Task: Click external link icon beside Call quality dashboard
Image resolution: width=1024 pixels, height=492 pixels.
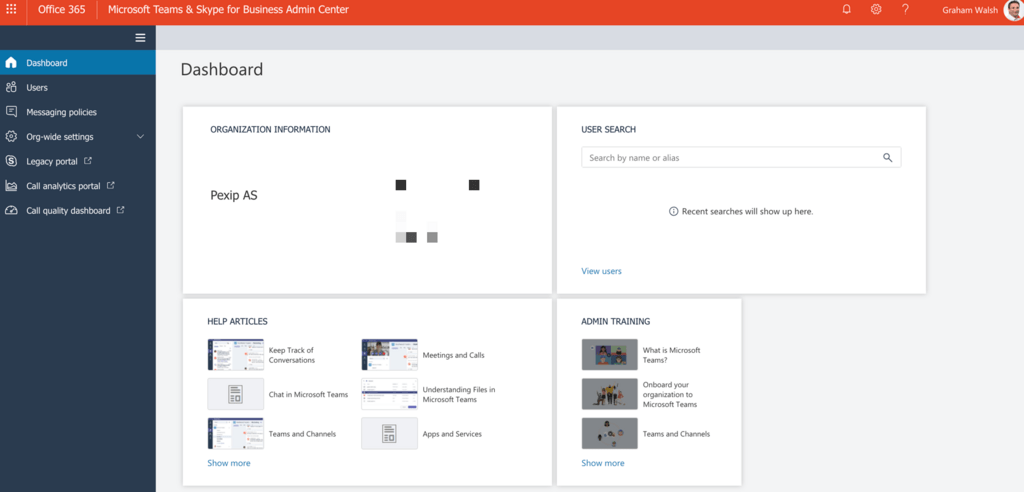Action: [121, 210]
